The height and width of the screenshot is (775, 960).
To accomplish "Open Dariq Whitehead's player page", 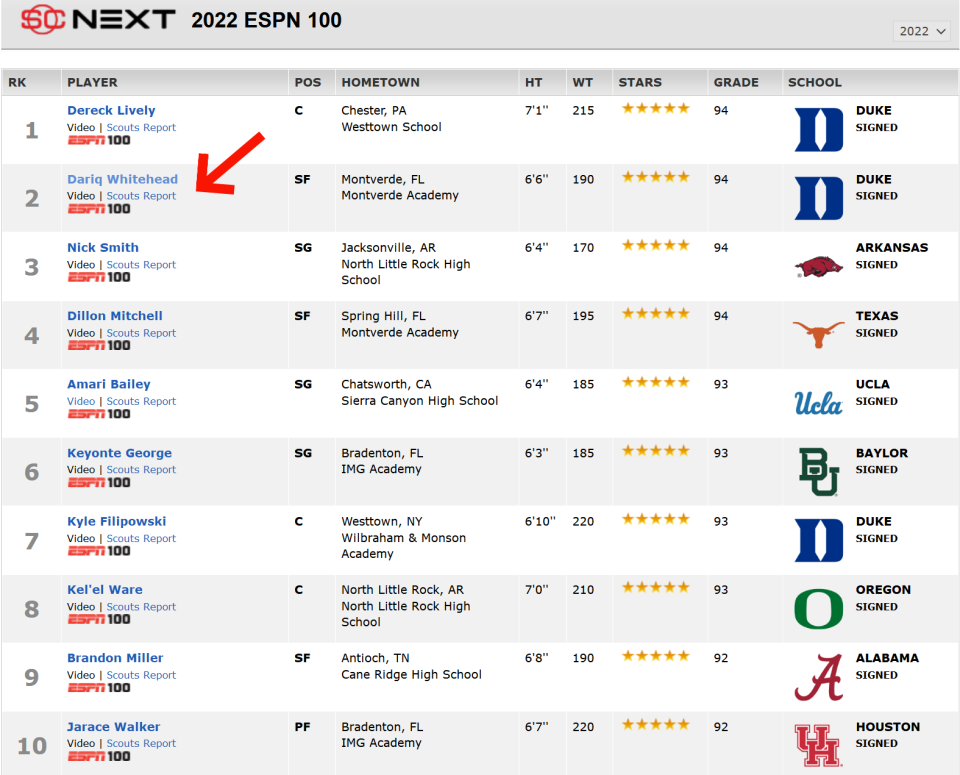I will [122, 180].
